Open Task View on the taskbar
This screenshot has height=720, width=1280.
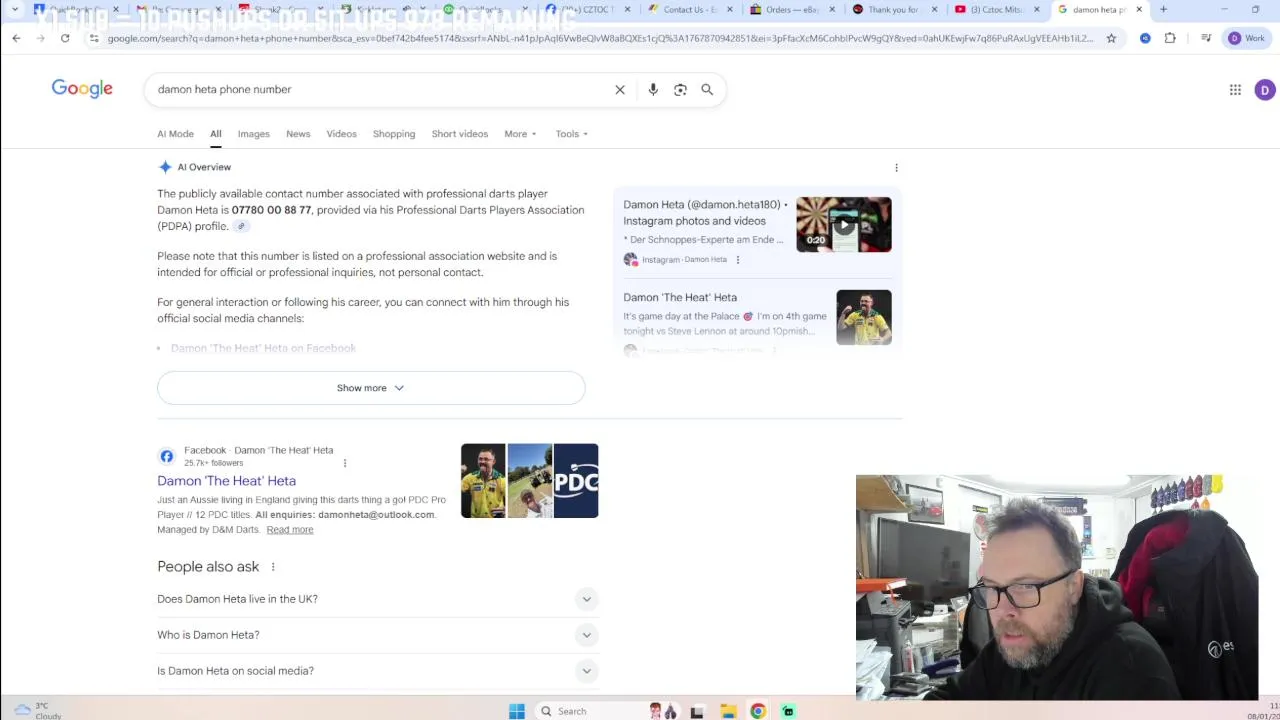[x=697, y=711]
